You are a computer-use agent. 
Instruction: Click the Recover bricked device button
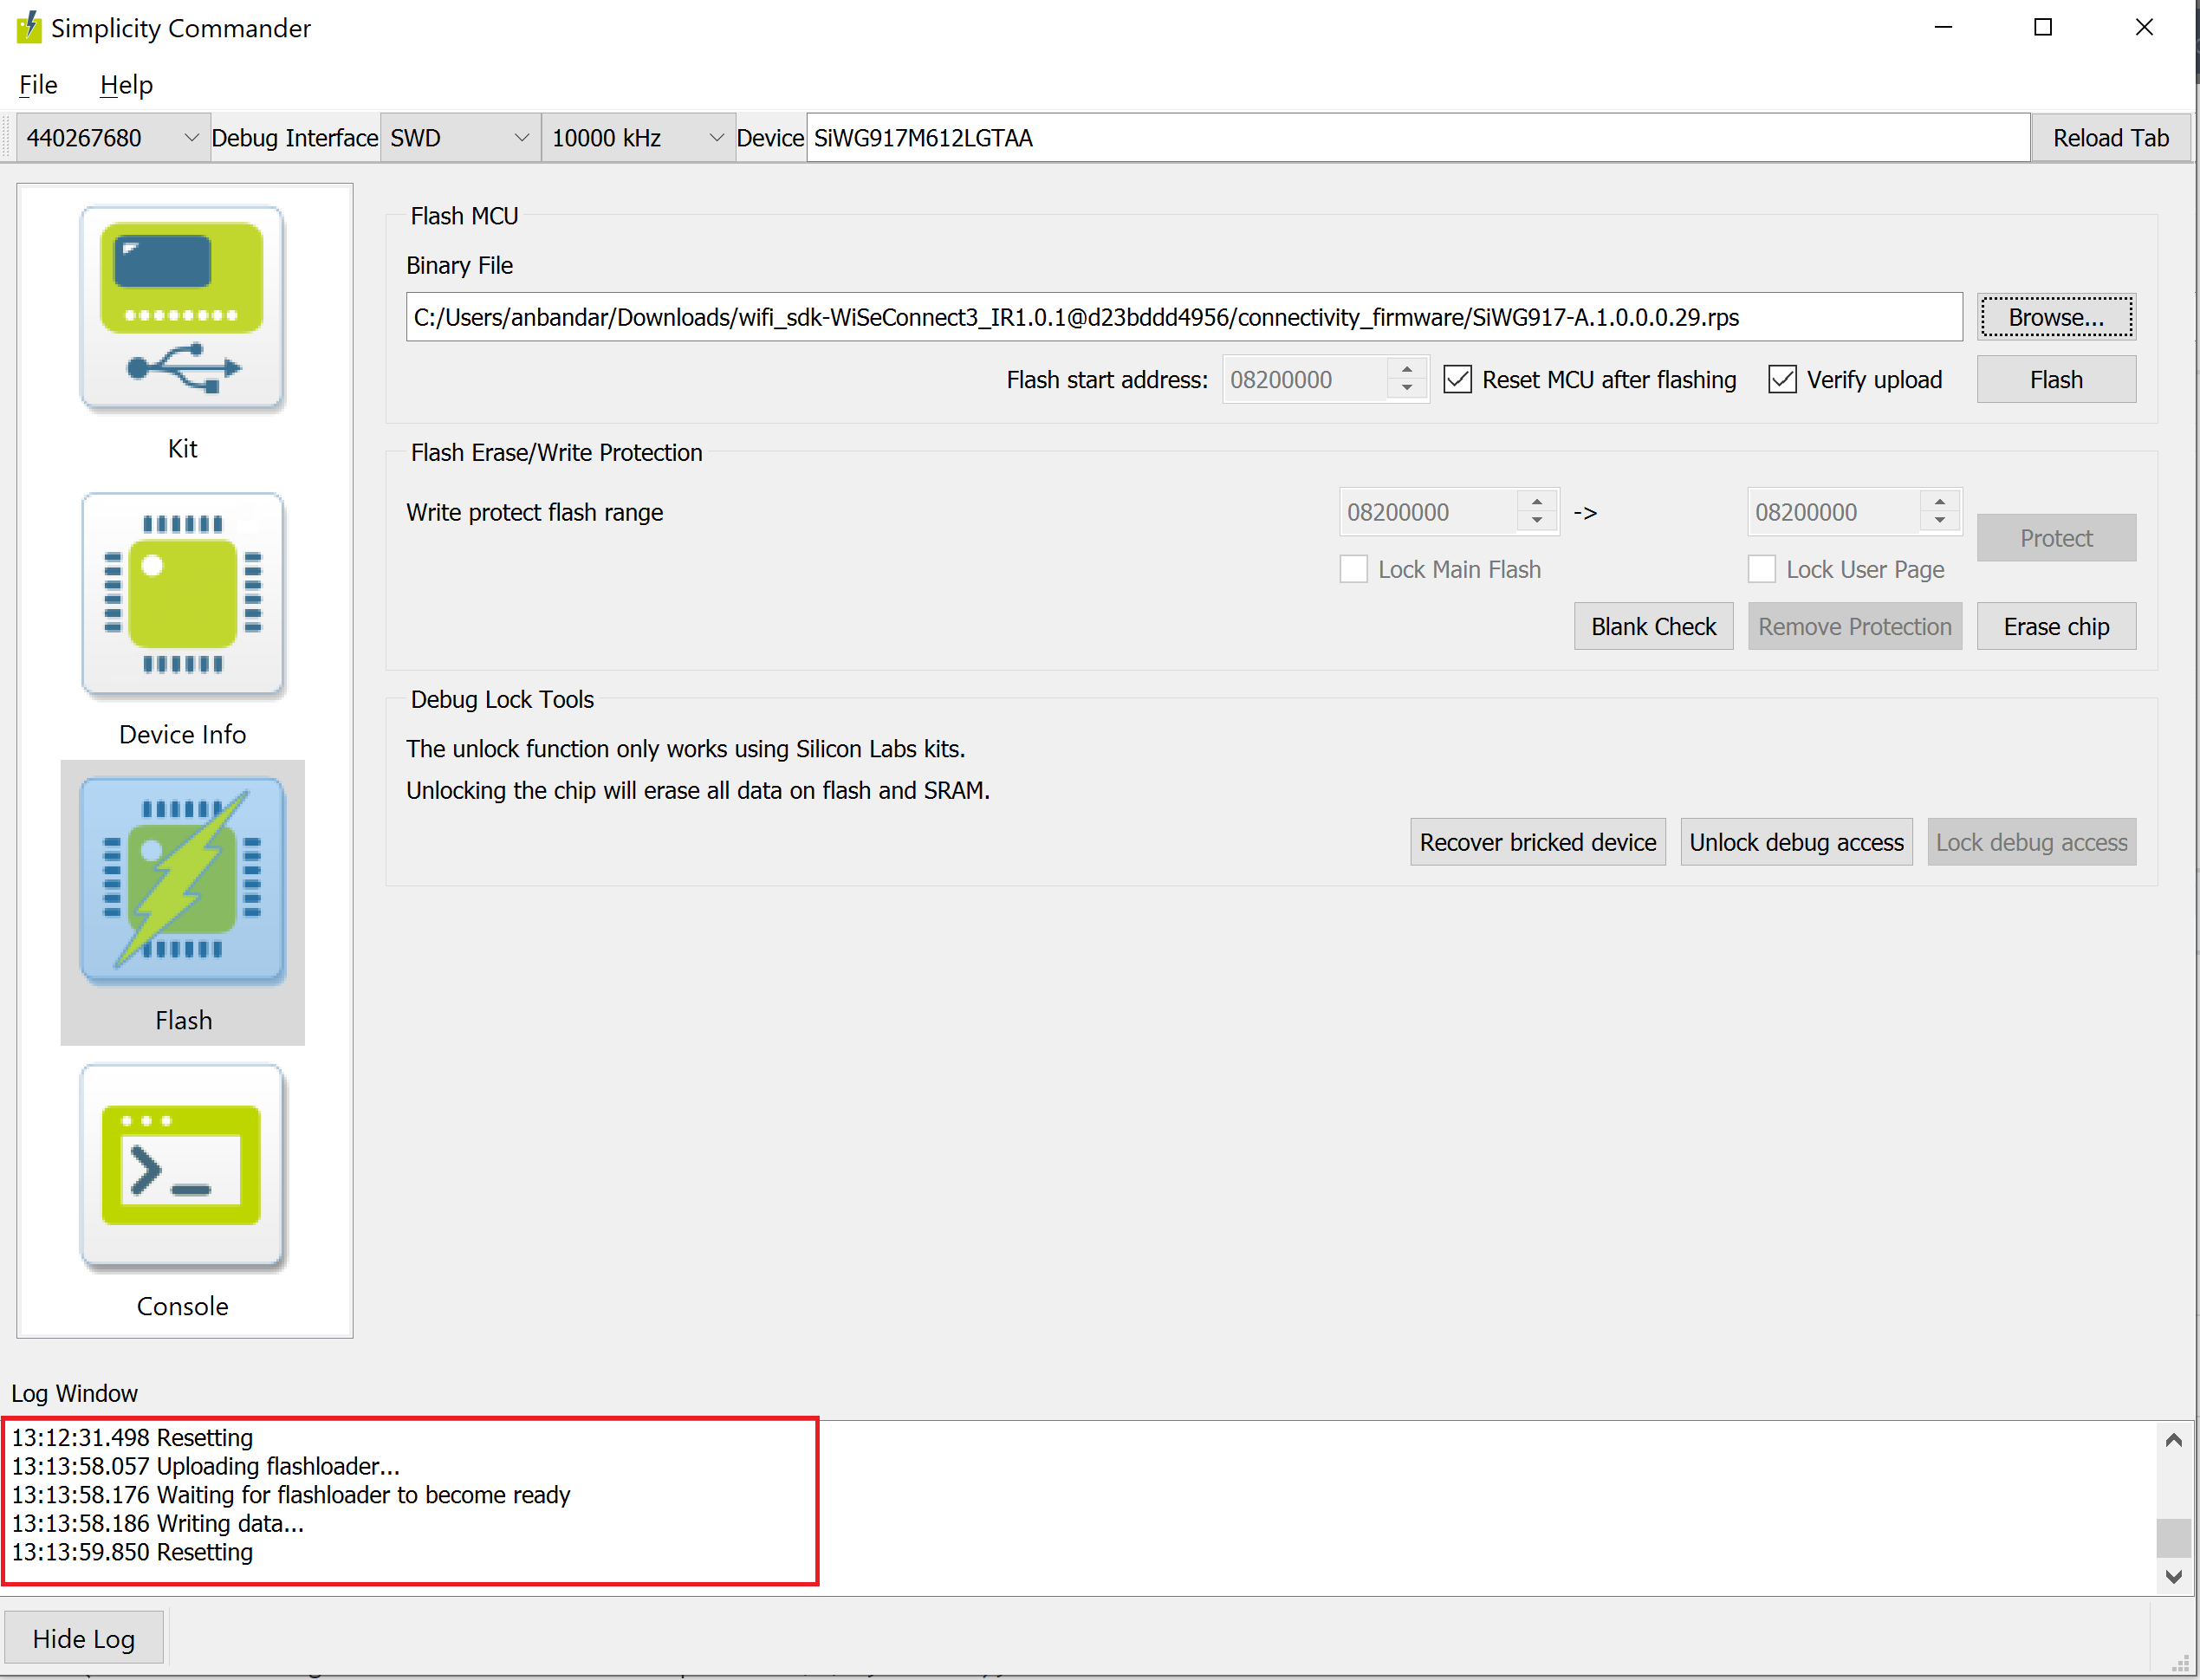[x=1537, y=842]
